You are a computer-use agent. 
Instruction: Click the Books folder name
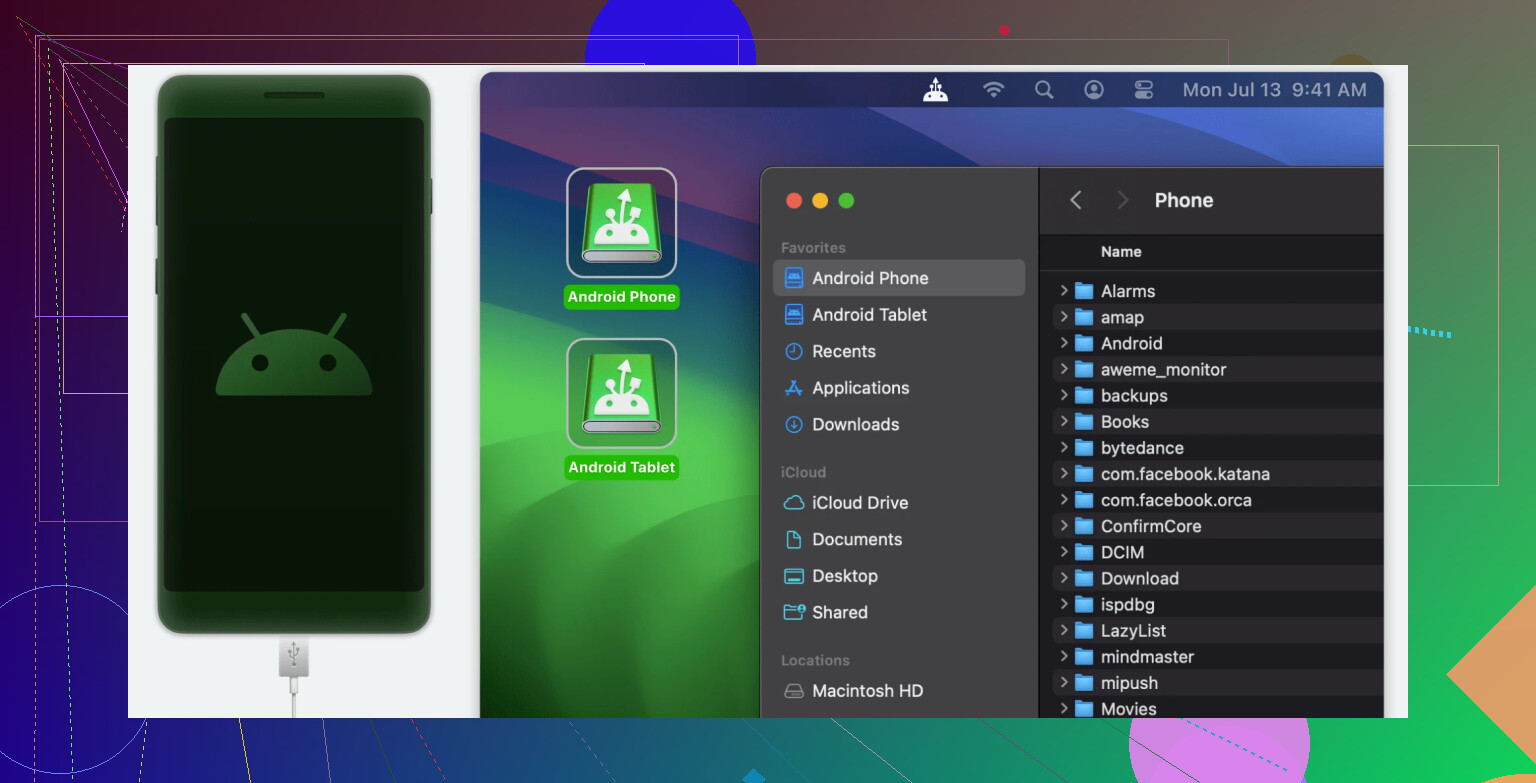click(1125, 422)
